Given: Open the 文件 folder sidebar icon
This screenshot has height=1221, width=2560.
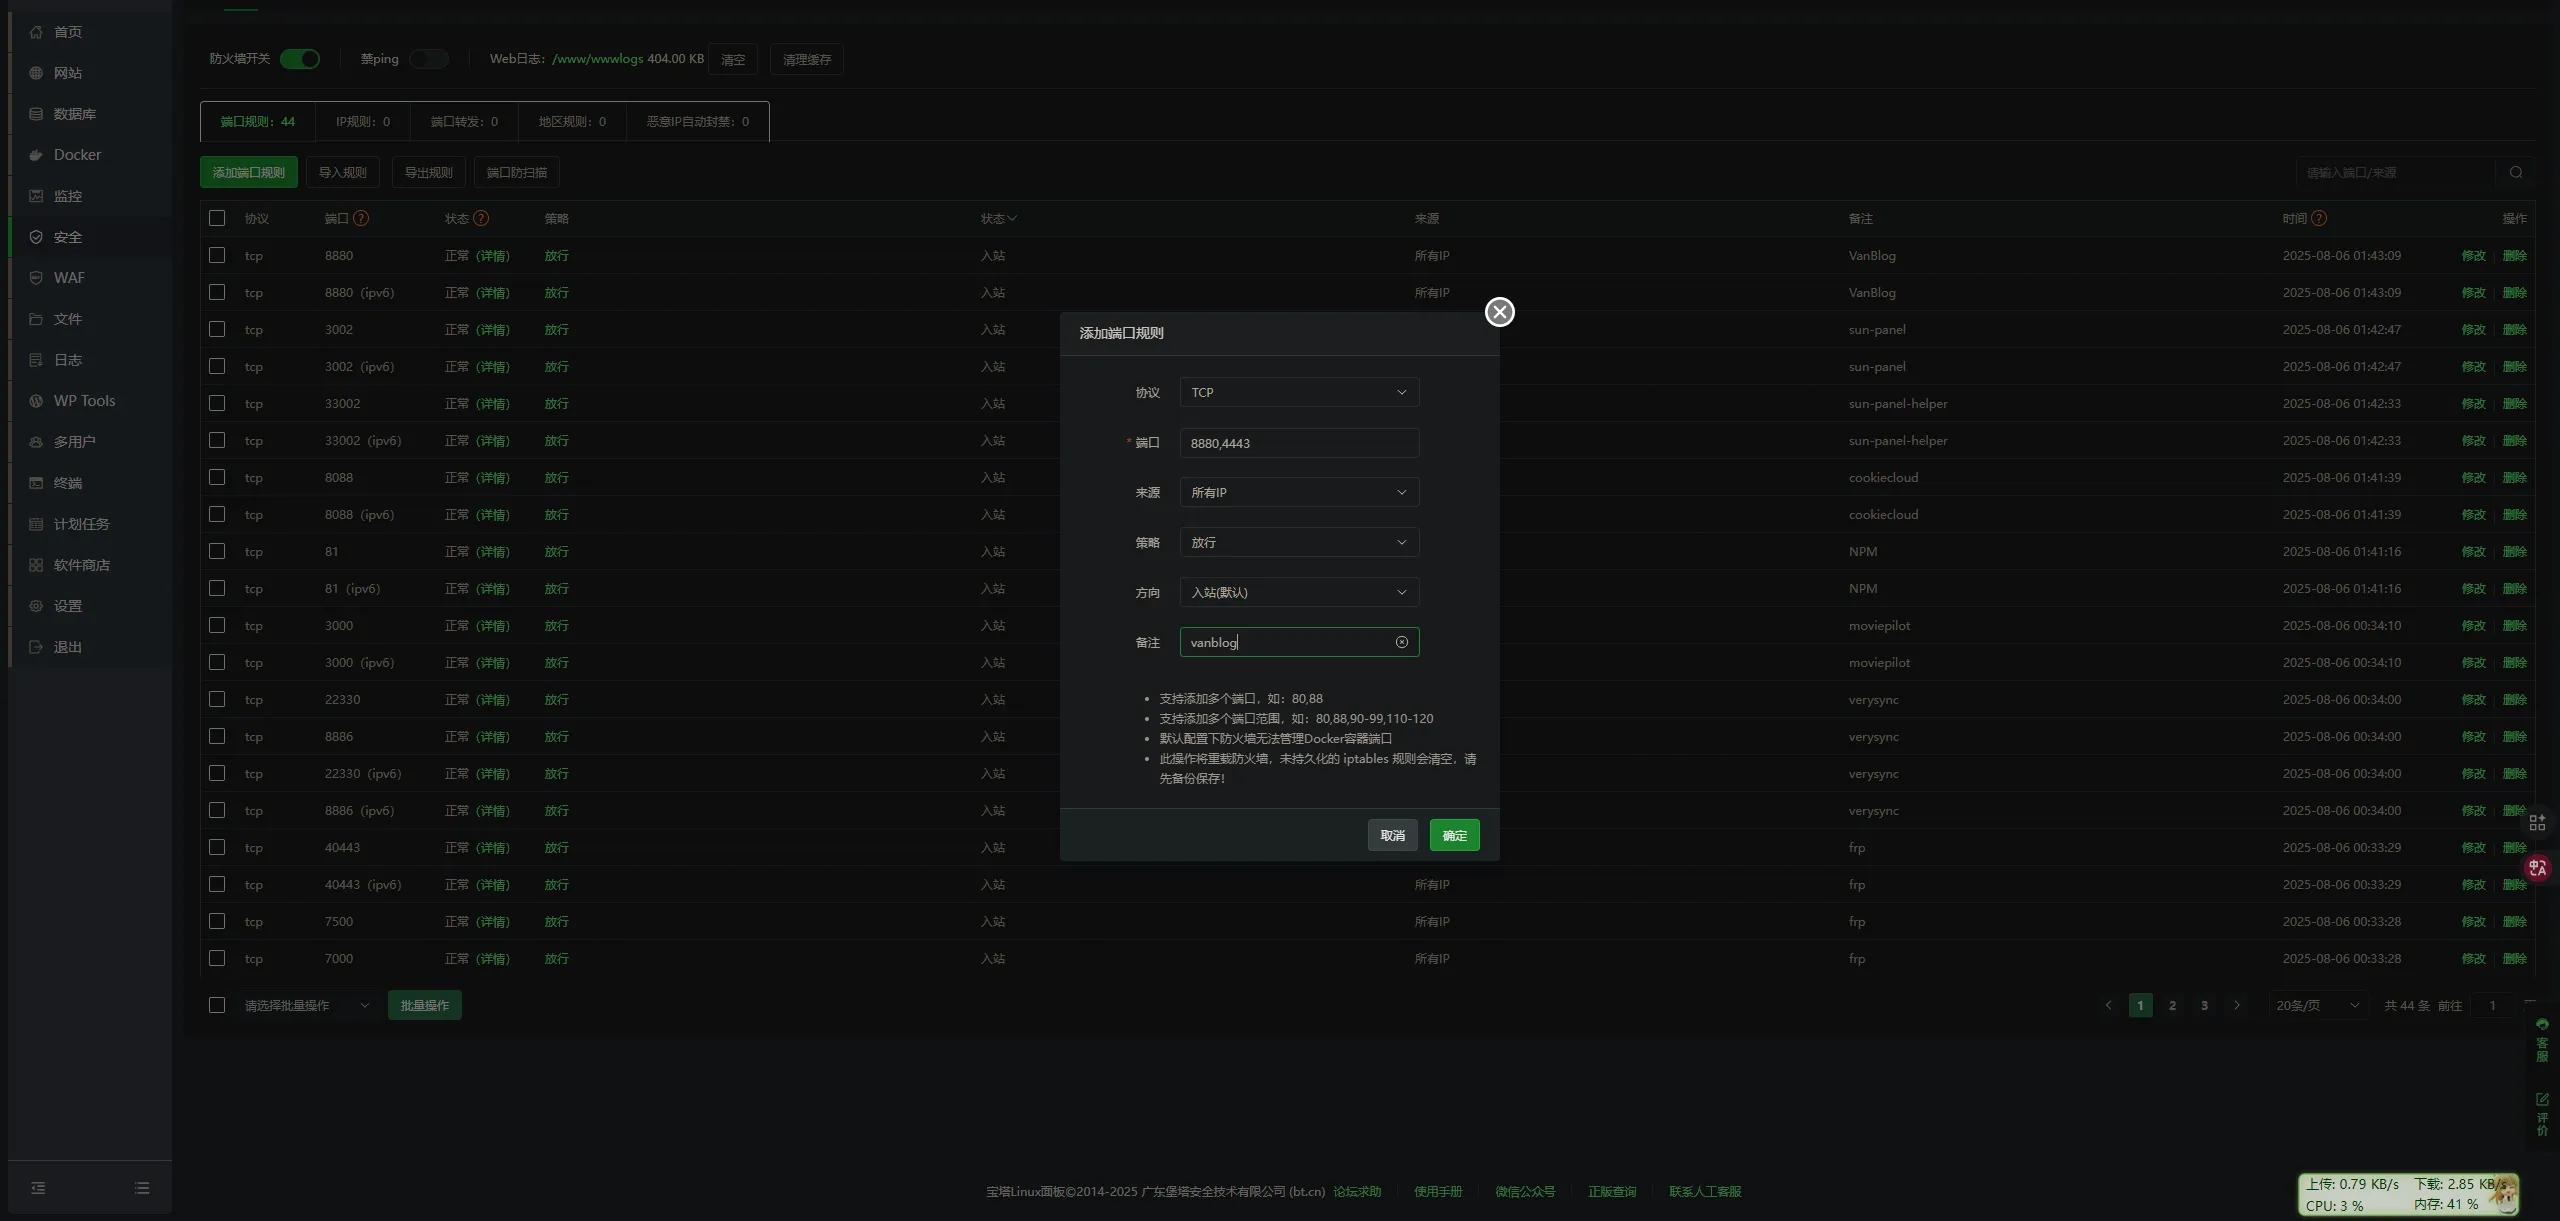Looking at the screenshot, I should (36, 319).
